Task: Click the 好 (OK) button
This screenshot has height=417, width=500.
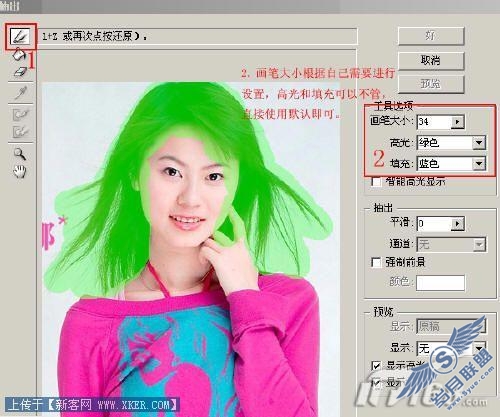Action: coord(431,36)
